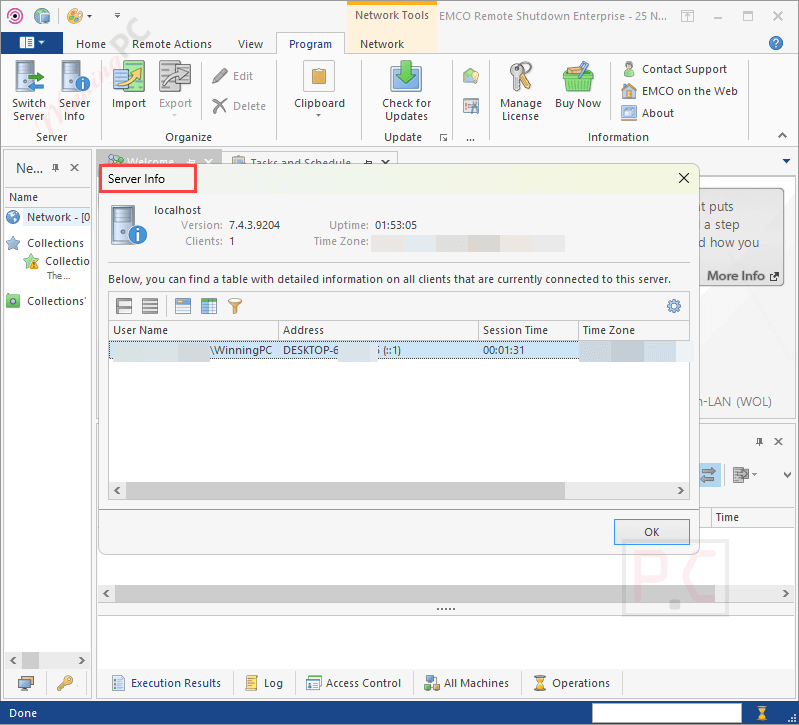
Task: Sort by Address column header
Action: coord(378,330)
